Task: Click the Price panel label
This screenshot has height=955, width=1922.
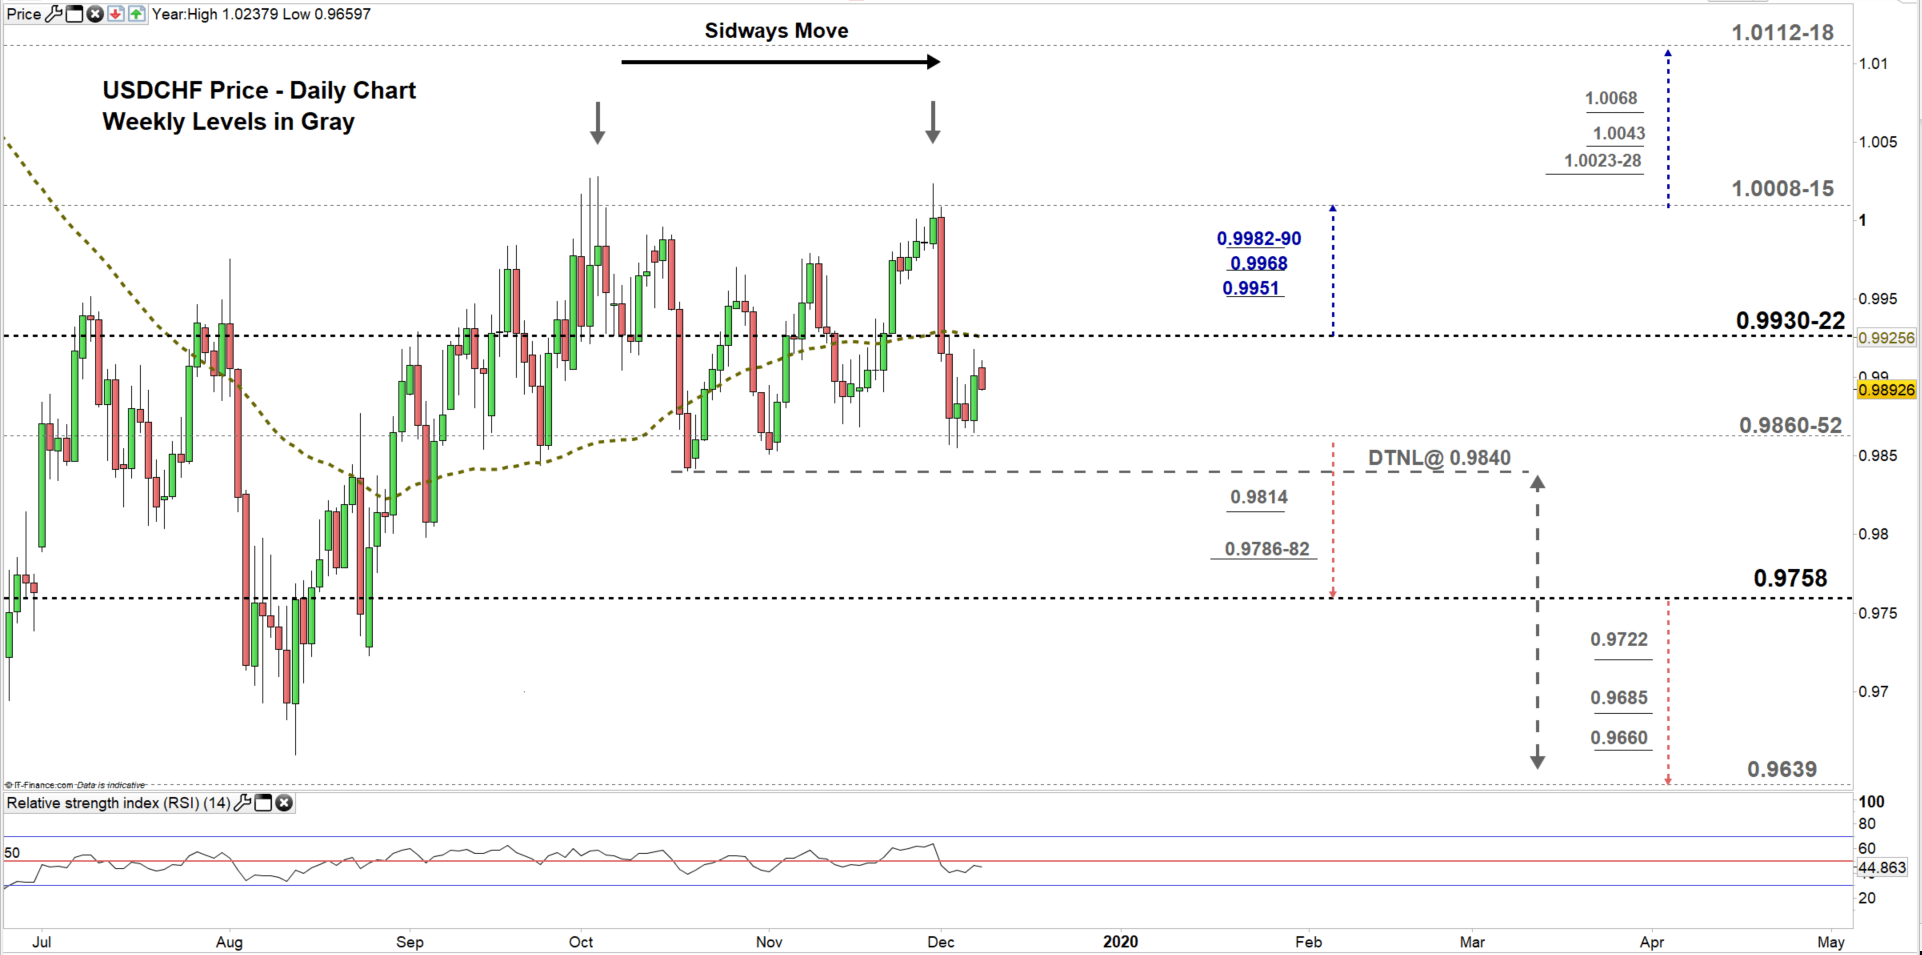Action: pos(24,14)
